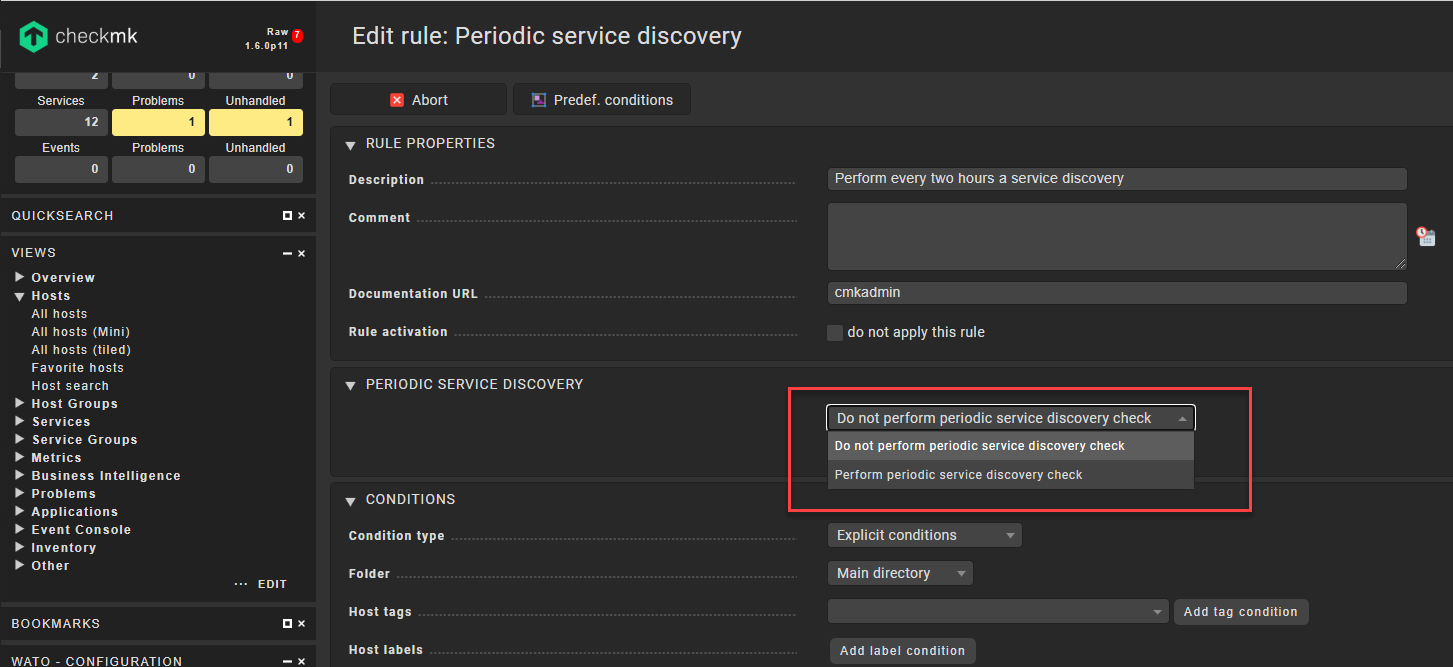This screenshot has height=667, width=1453.
Task: Expand the Service Groups node
Action: coord(19,439)
